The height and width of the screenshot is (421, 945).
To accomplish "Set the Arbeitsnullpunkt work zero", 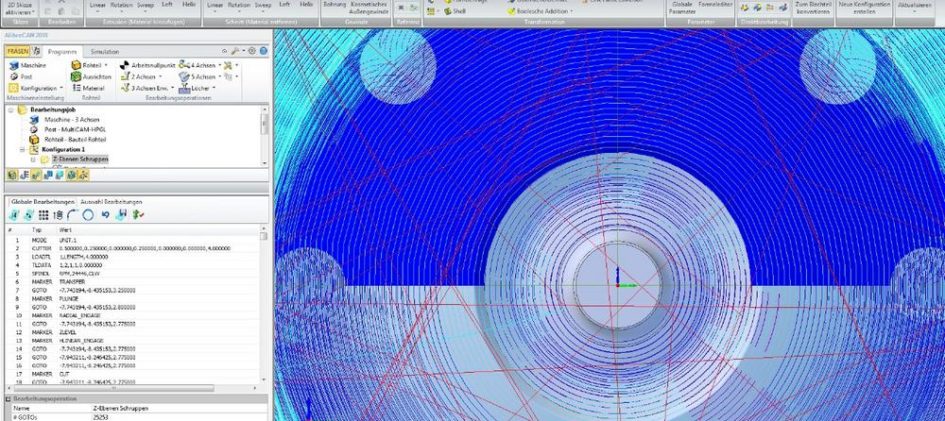I will 148,65.
